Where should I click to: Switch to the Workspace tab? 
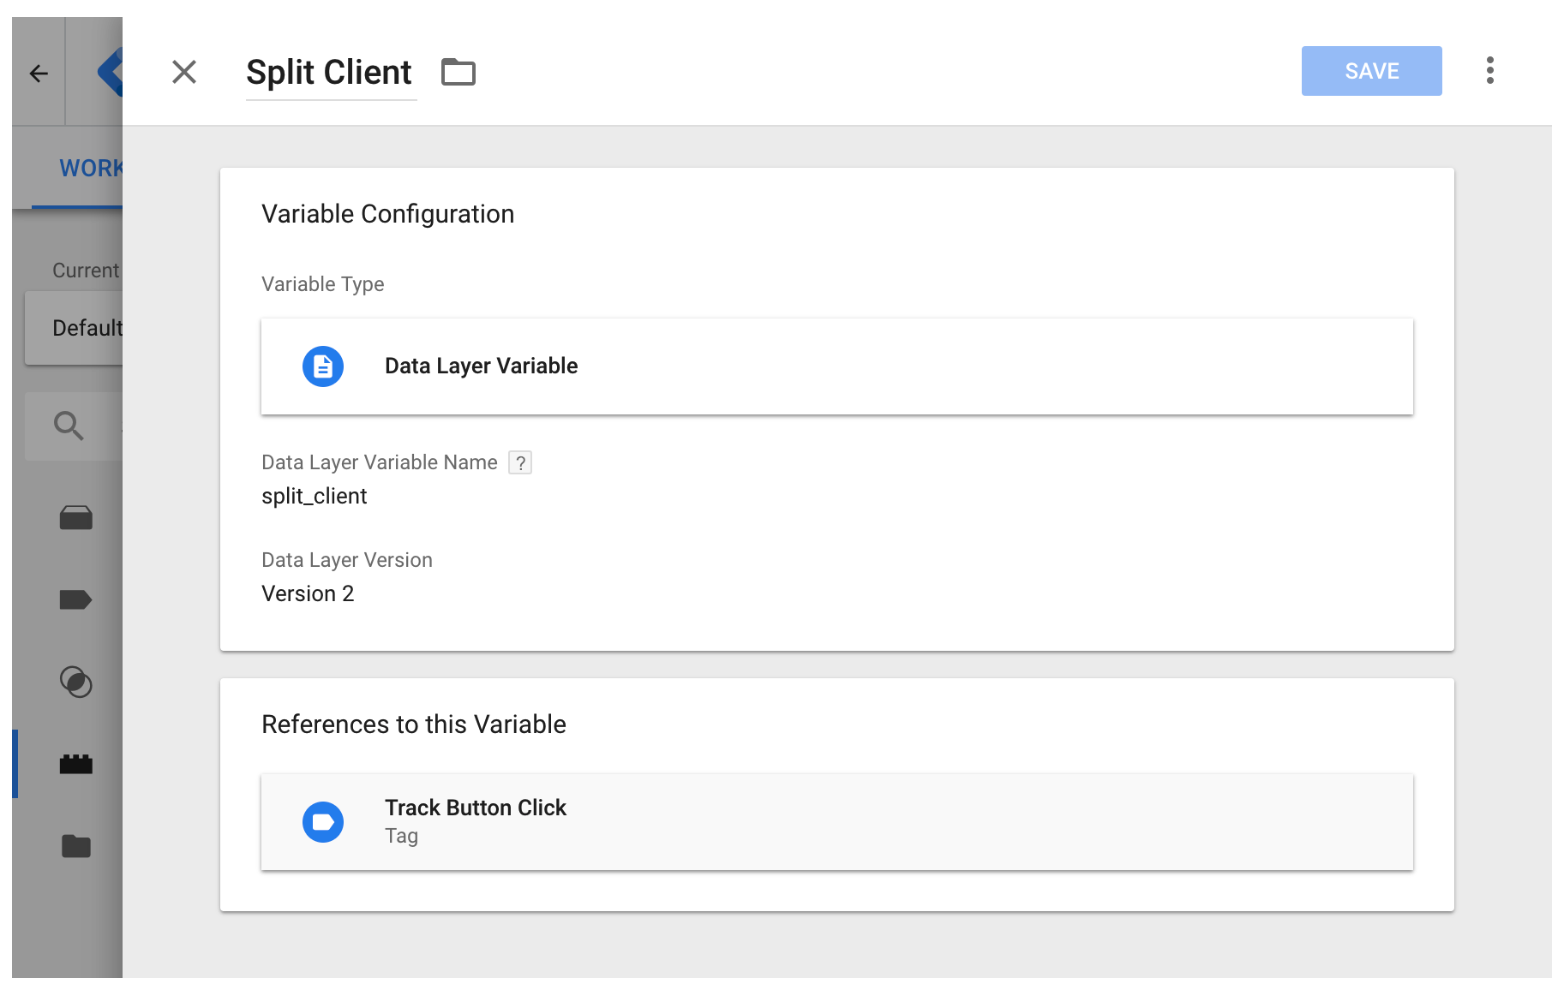(x=90, y=168)
